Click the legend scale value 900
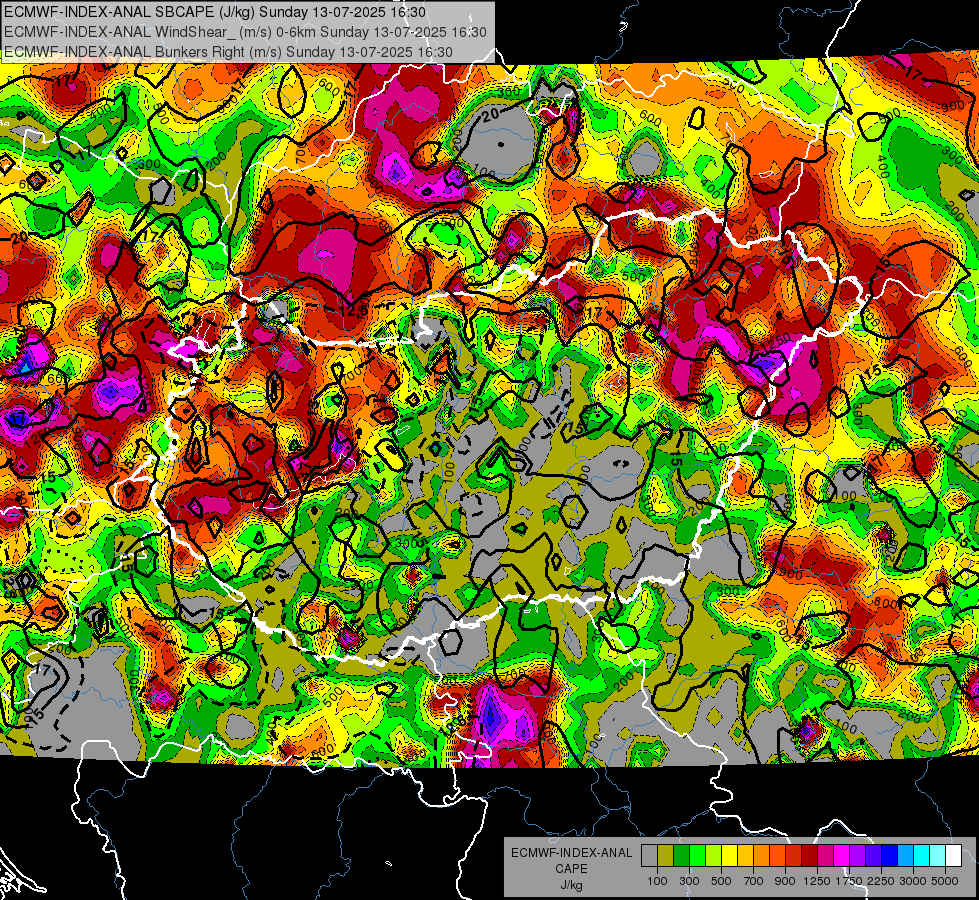Image resolution: width=979 pixels, height=900 pixels. click(x=785, y=881)
